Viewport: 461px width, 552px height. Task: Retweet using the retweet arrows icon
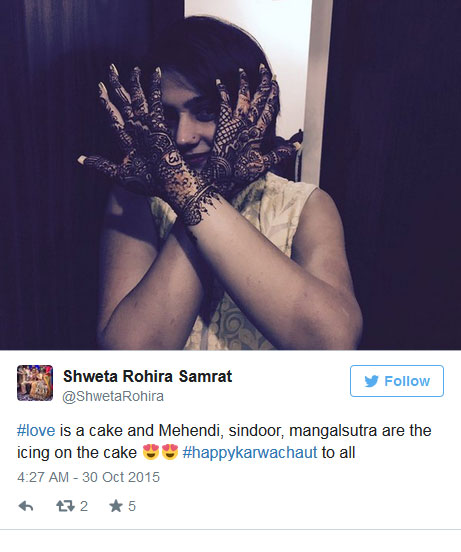(65, 506)
